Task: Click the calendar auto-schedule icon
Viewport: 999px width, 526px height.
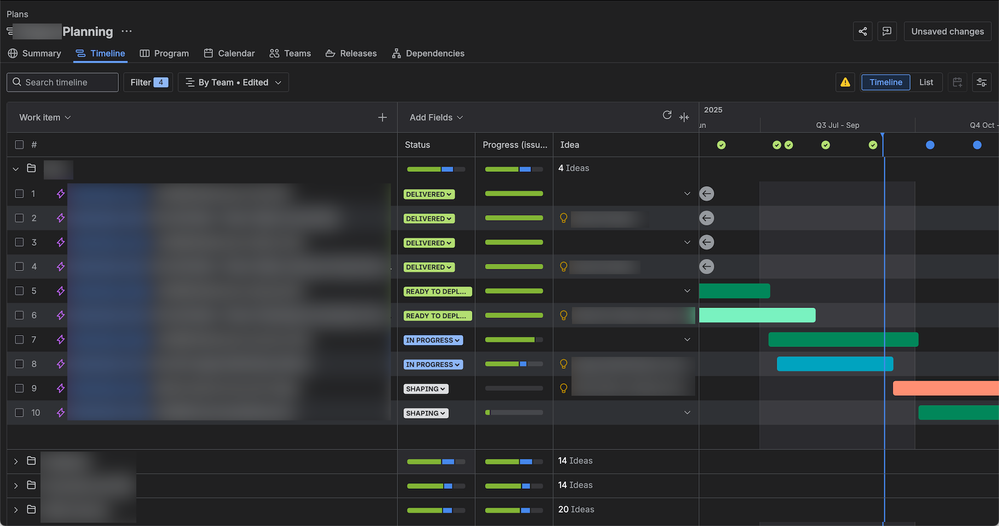Action: point(957,82)
